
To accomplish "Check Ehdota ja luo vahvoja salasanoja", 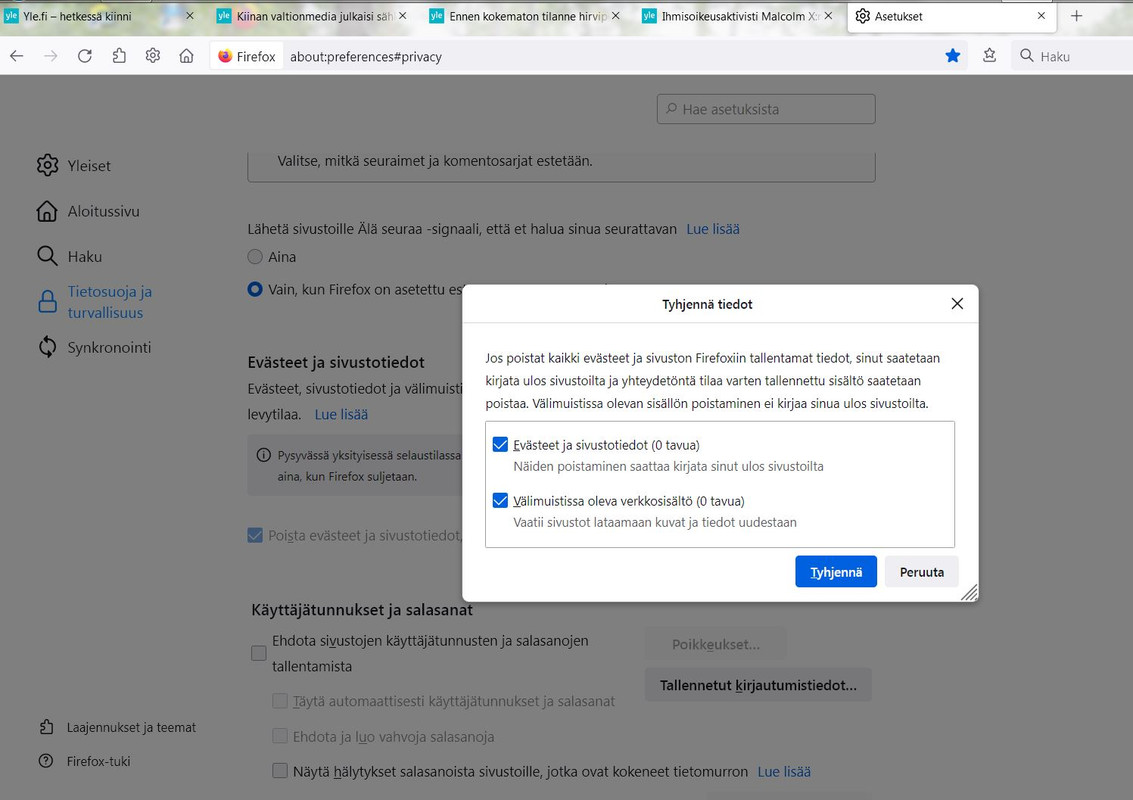I will tap(280, 736).
